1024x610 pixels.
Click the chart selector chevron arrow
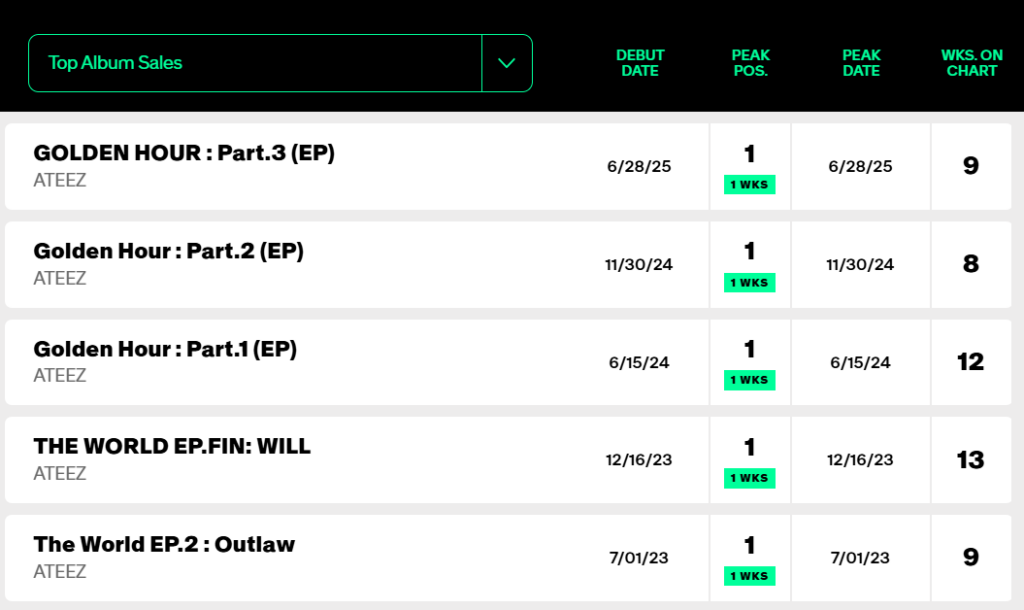click(x=507, y=63)
